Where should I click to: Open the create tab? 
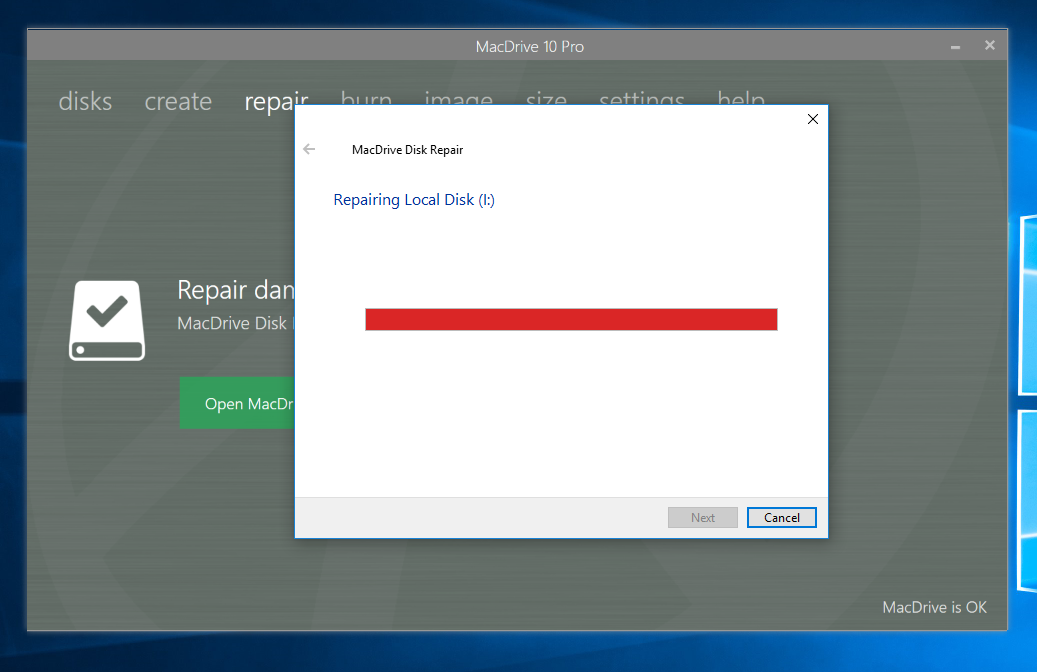point(178,101)
